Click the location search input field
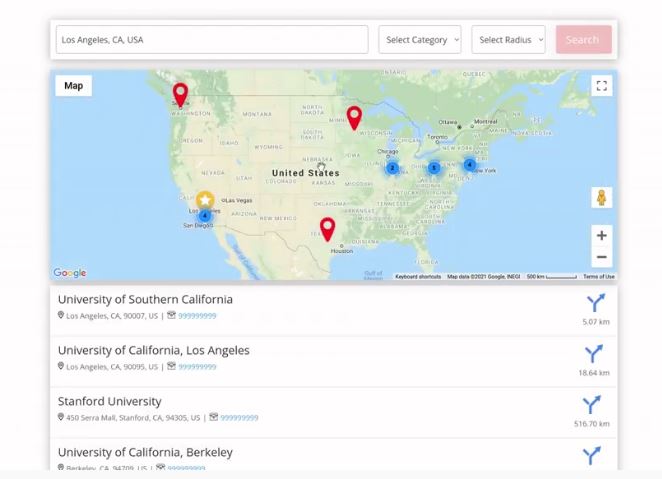This screenshot has height=479, width=662. [x=212, y=40]
